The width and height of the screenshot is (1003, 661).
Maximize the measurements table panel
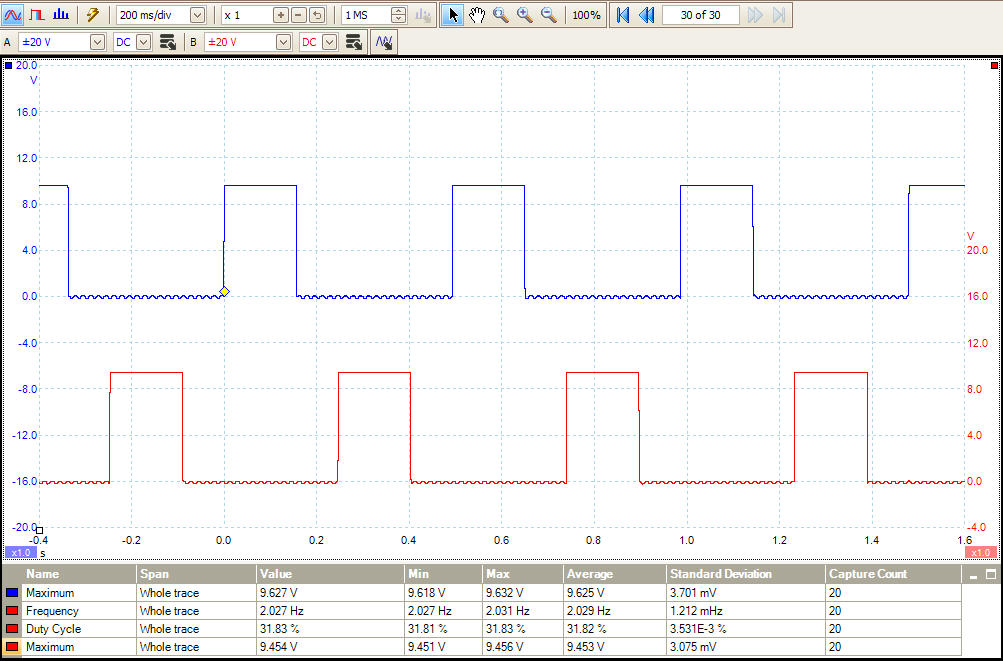tap(991, 575)
